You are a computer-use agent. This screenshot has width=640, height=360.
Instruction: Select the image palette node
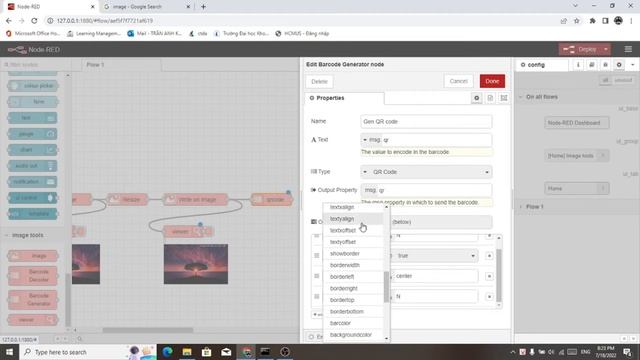pos(33,256)
